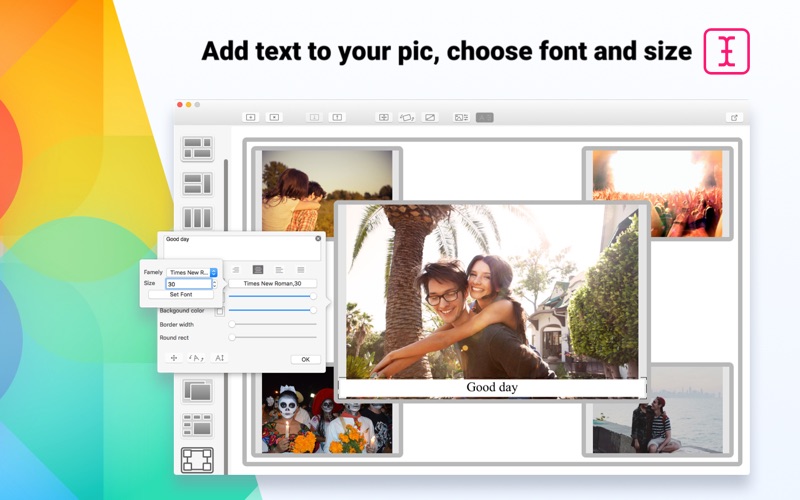This screenshot has height=500, width=800.
Task: Choose the mosaic layout at sidebar top
Action: pyautogui.click(x=197, y=148)
